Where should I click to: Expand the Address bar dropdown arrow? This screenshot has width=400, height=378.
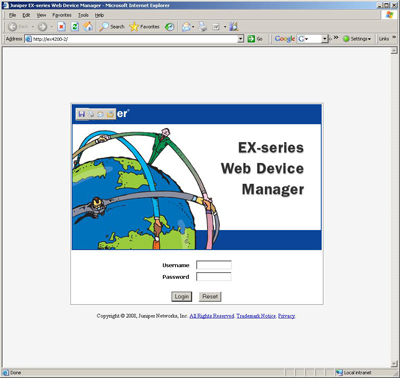click(241, 39)
